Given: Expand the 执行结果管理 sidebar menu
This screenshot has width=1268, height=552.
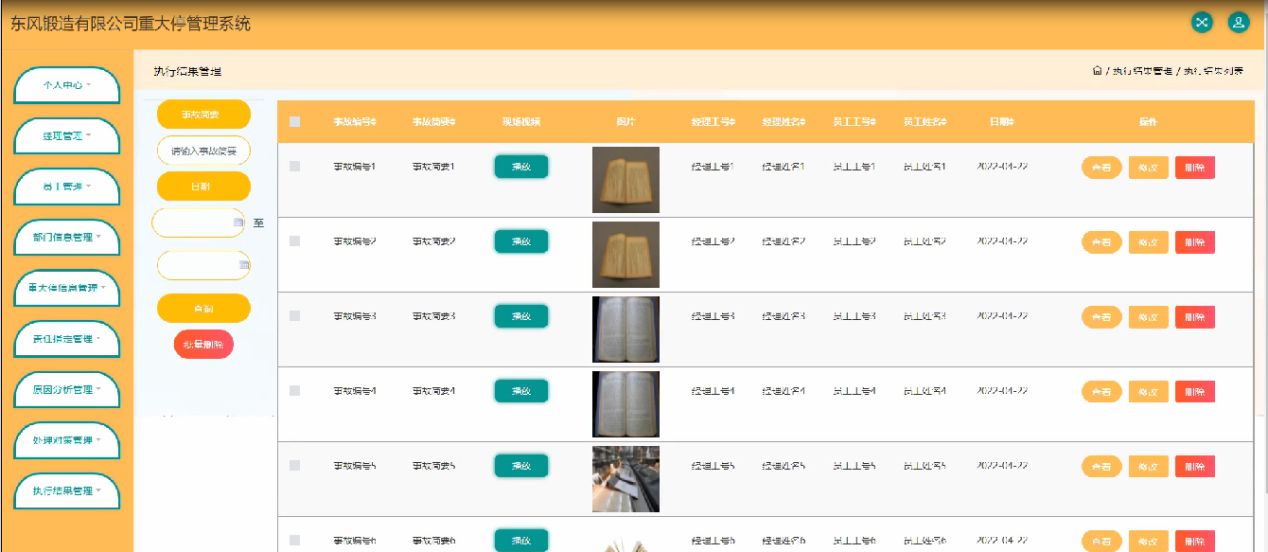Looking at the screenshot, I should (x=67, y=491).
